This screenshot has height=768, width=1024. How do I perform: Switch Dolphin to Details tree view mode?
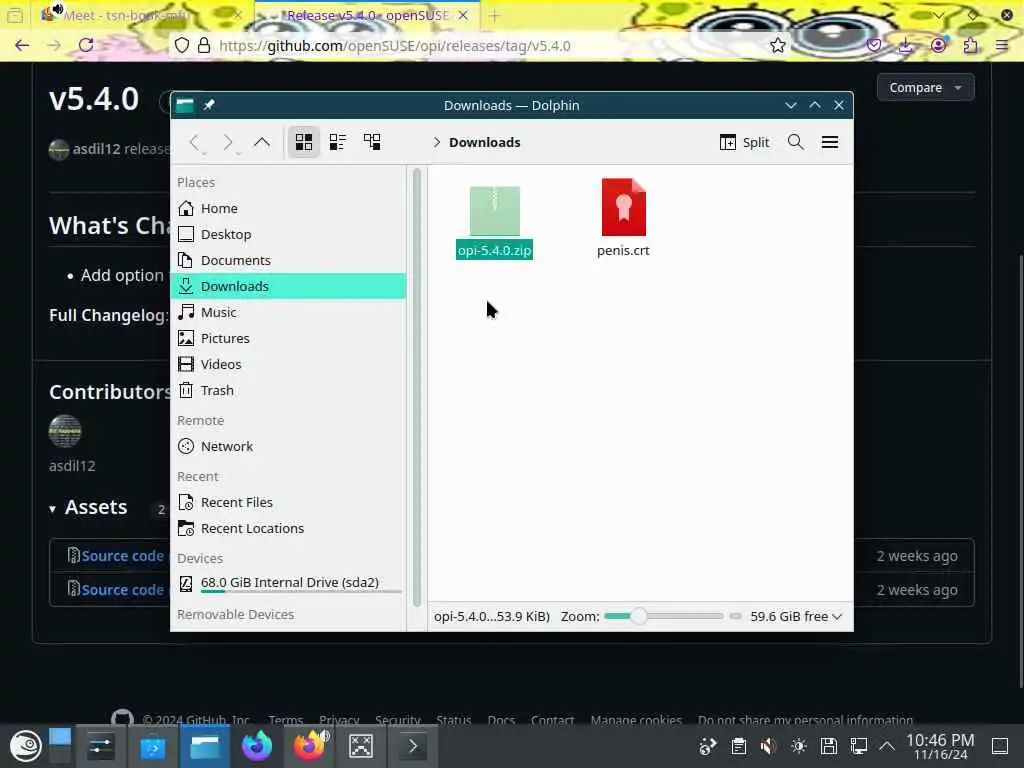[x=372, y=142]
